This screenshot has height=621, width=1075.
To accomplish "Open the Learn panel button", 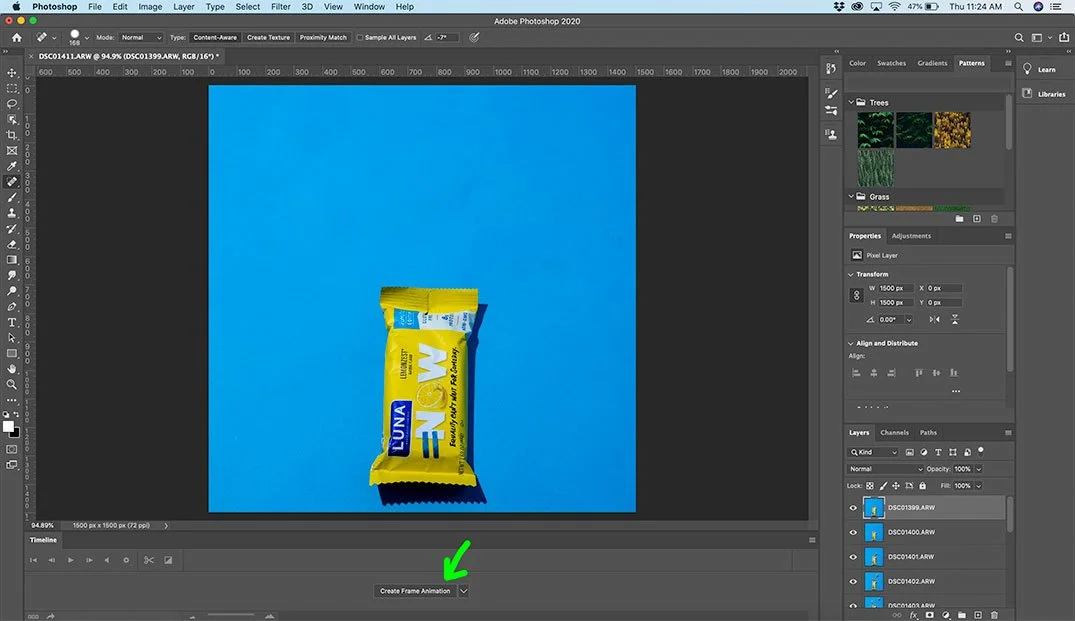I will pos(1040,69).
